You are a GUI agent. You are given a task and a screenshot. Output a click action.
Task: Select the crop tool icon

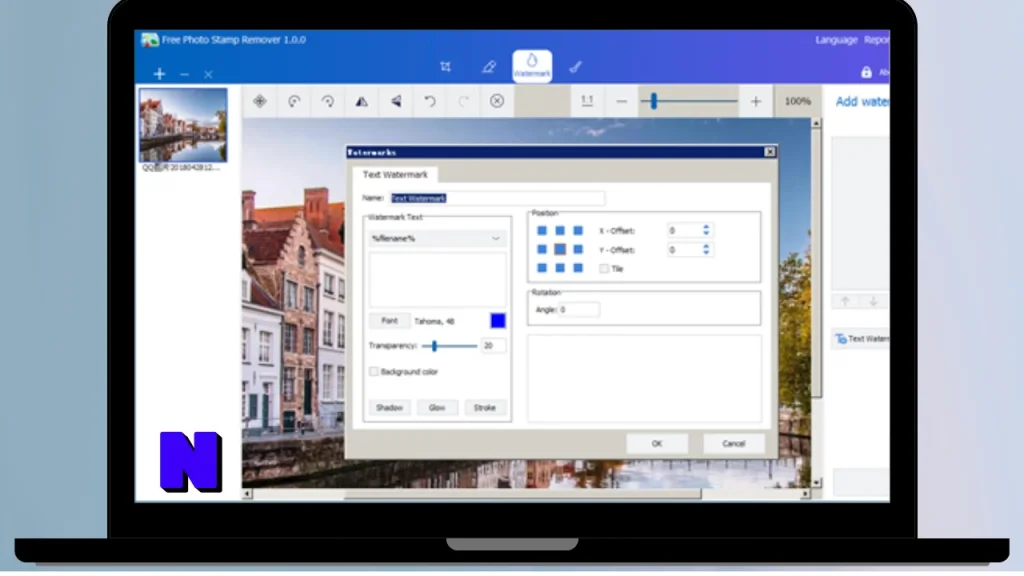[445, 67]
